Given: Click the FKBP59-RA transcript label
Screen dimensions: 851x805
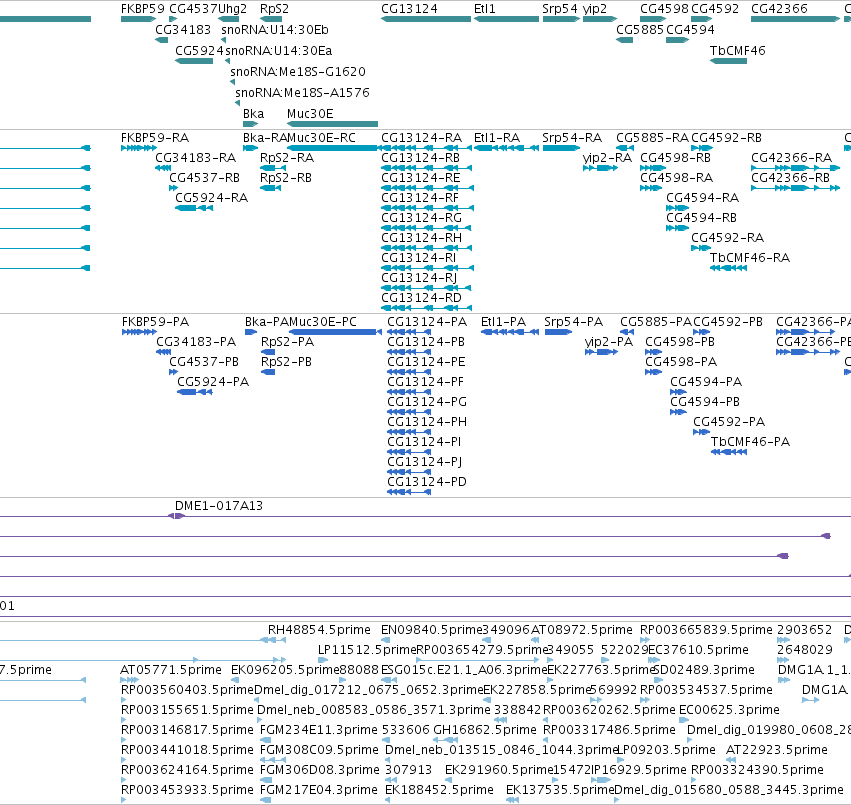Looking at the screenshot, I should (155, 138).
